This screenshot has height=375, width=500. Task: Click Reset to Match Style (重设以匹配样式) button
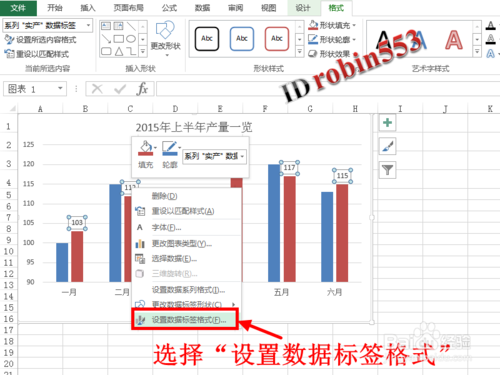[37, 54]
